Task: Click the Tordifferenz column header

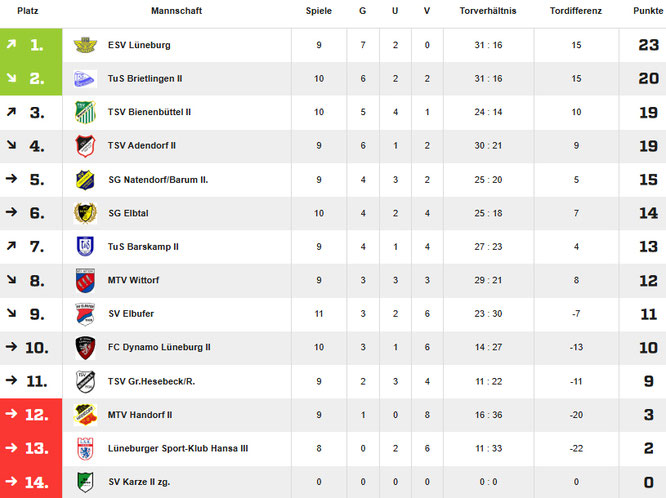Action: pyautogui.click(x=576, y=10)
